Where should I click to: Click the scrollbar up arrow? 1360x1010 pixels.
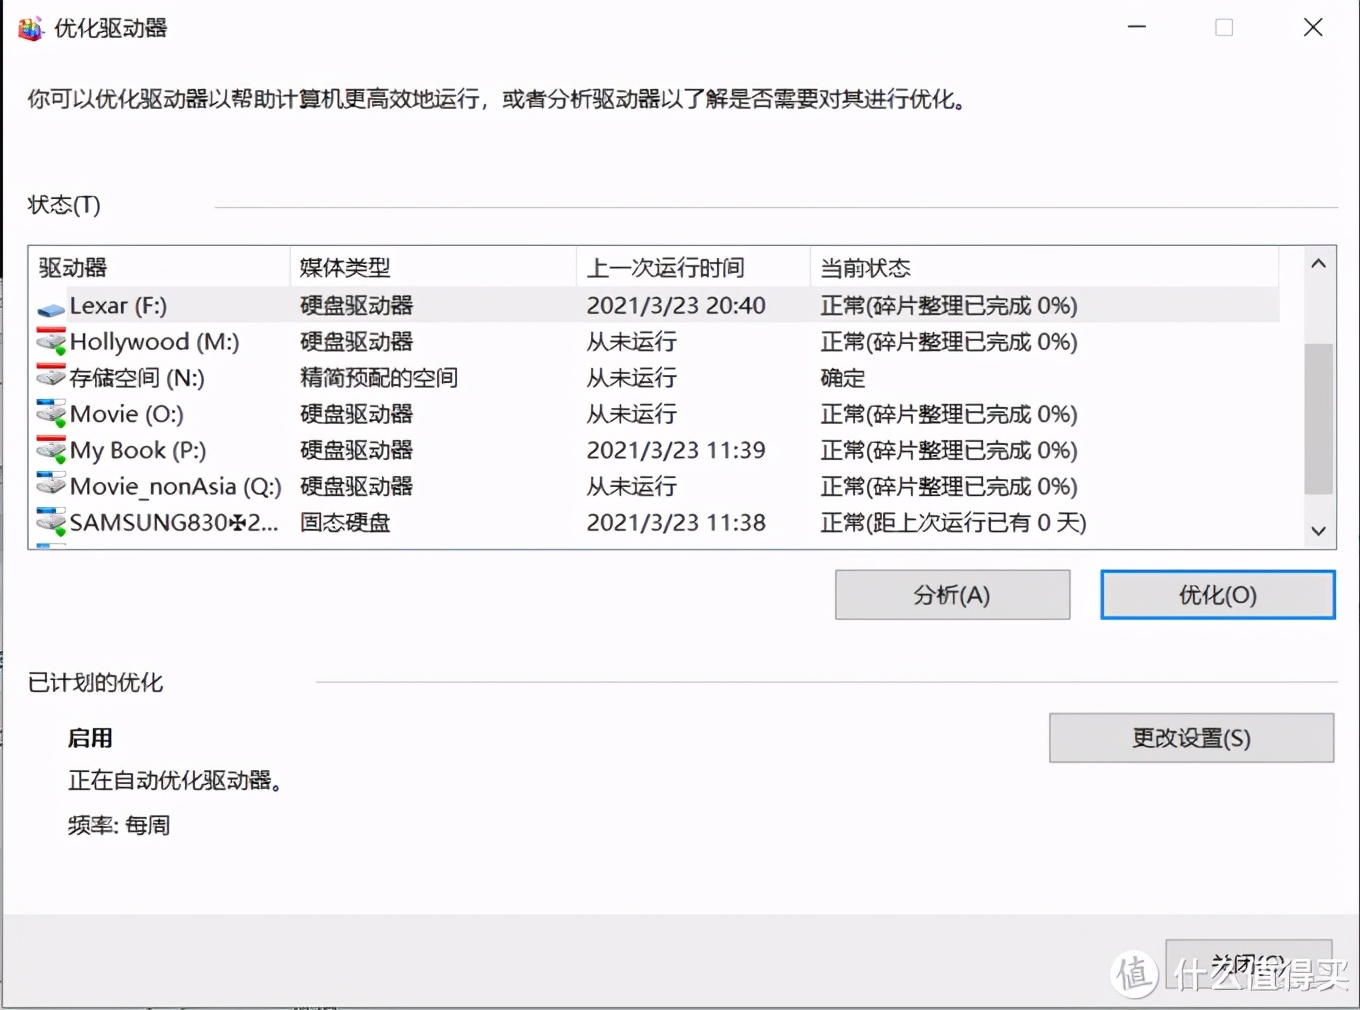pos(1318,263)
